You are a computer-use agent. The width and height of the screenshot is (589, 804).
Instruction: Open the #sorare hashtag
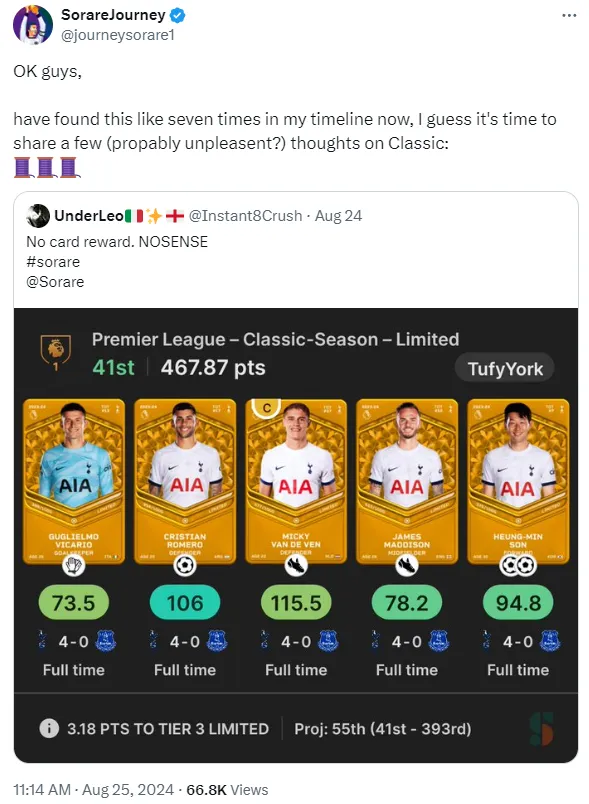[53, 262]
